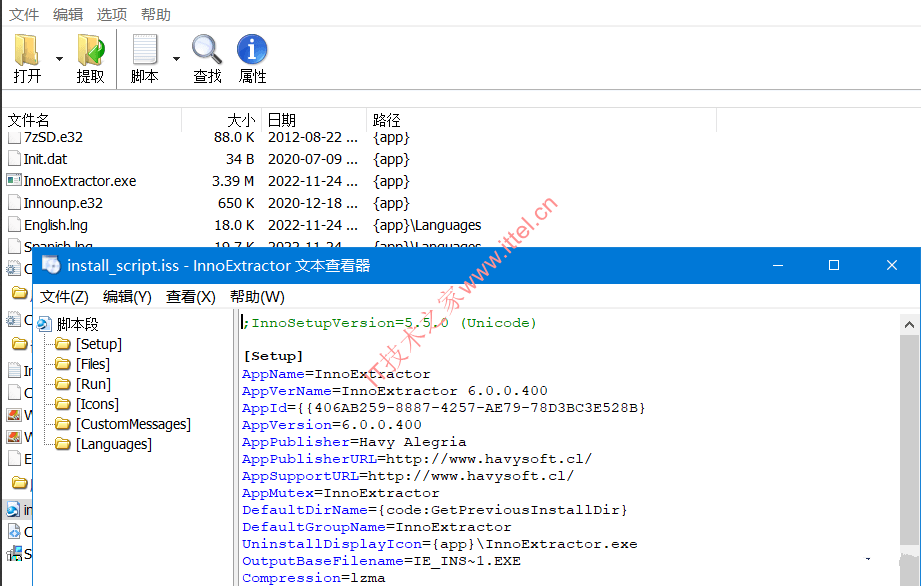Screen dimensions: 921x586
Task: Open the 帮助 menu in main window
Action: [x=156, y=14]
